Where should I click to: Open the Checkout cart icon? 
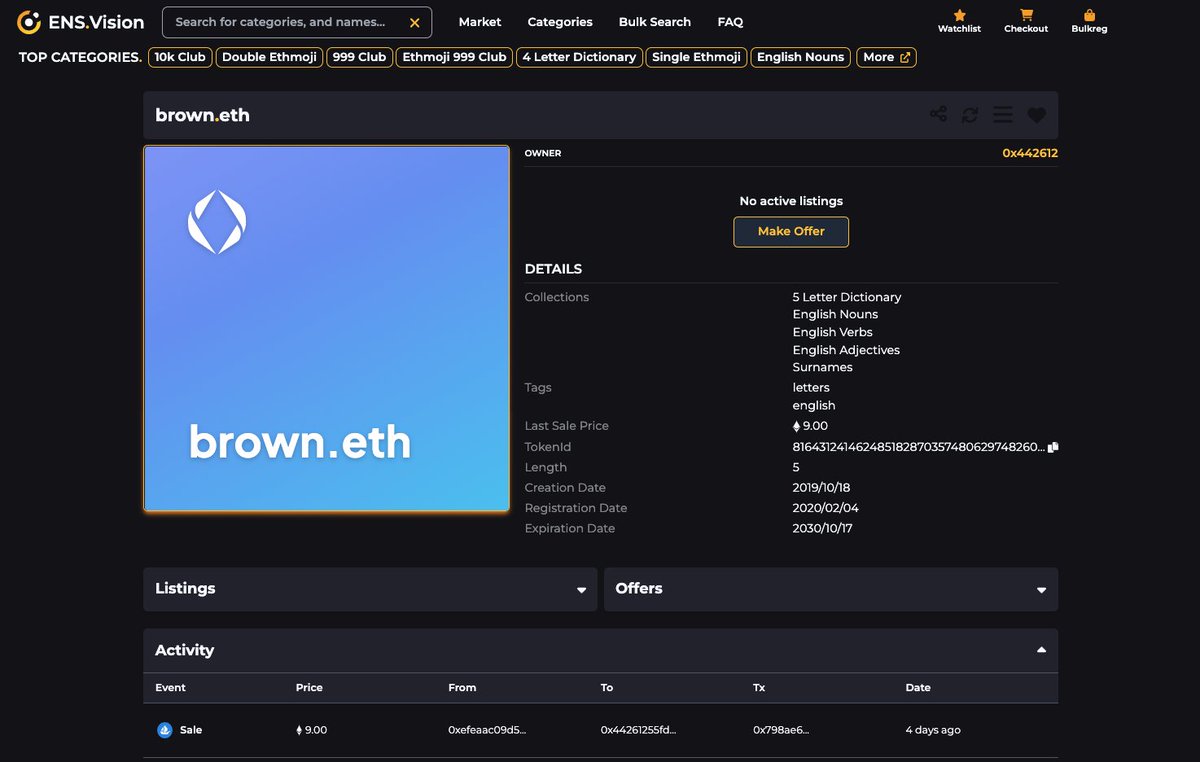click(1026, 15)
